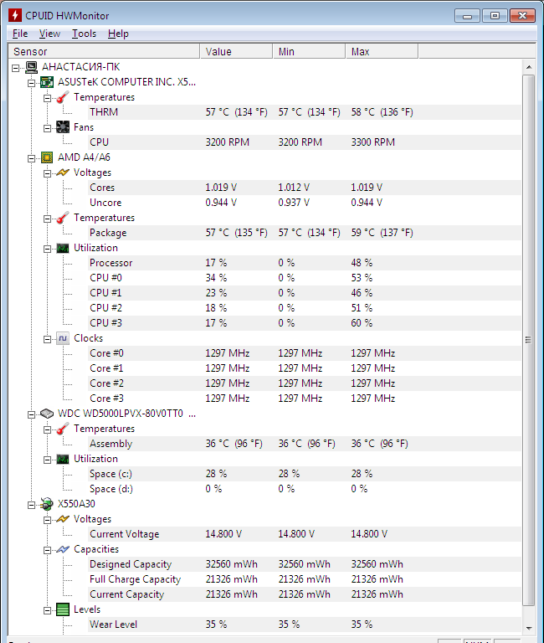Viewport: 544px width, 643px height.
Task: Click the Max column header
Action: pyautogui.click(x=382, y=52)
